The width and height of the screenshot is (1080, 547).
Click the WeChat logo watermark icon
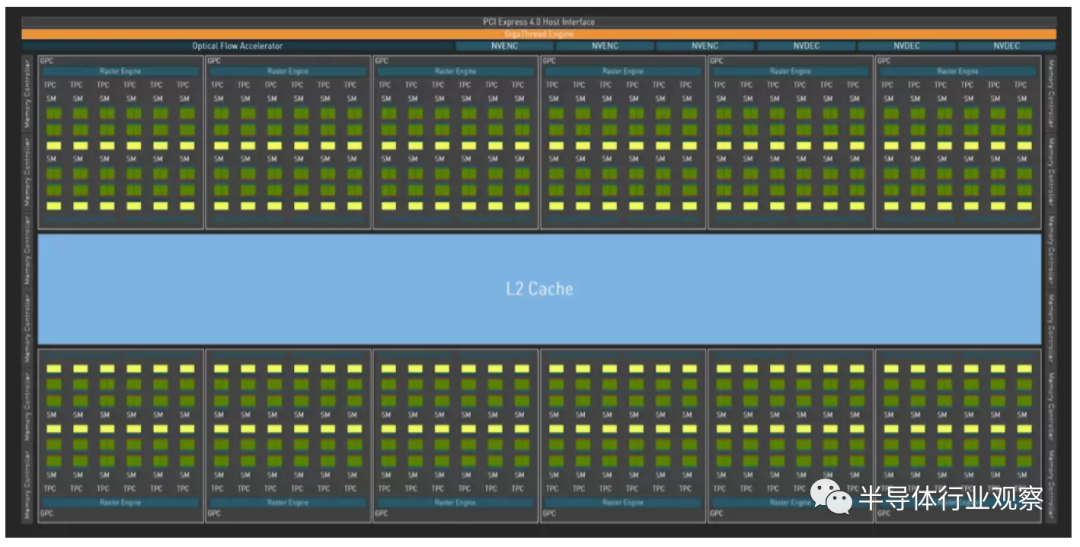[830, 497]
